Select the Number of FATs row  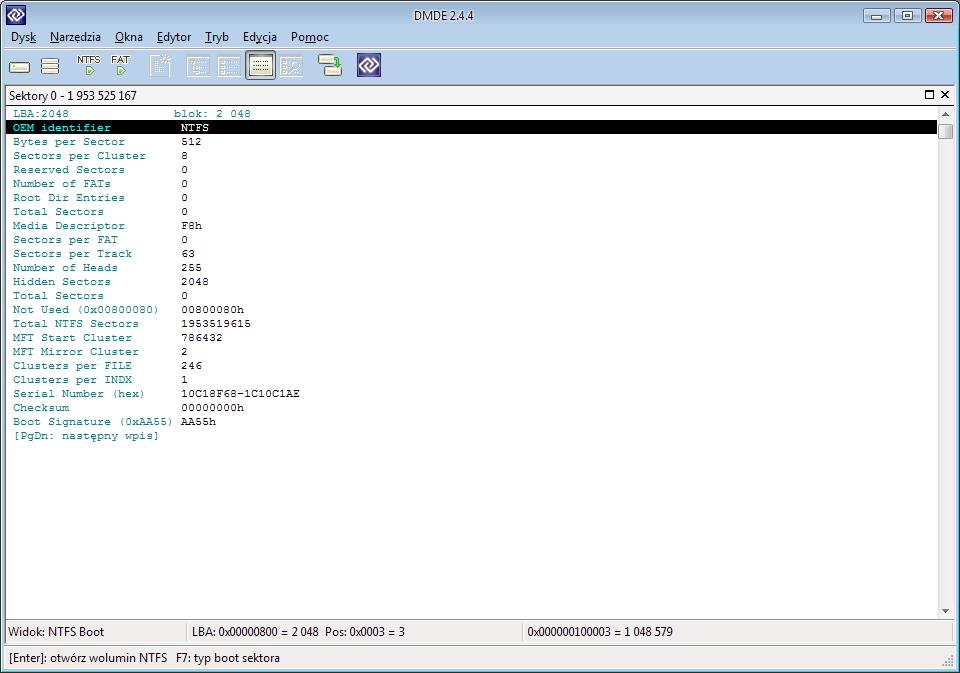click(471, 184)
